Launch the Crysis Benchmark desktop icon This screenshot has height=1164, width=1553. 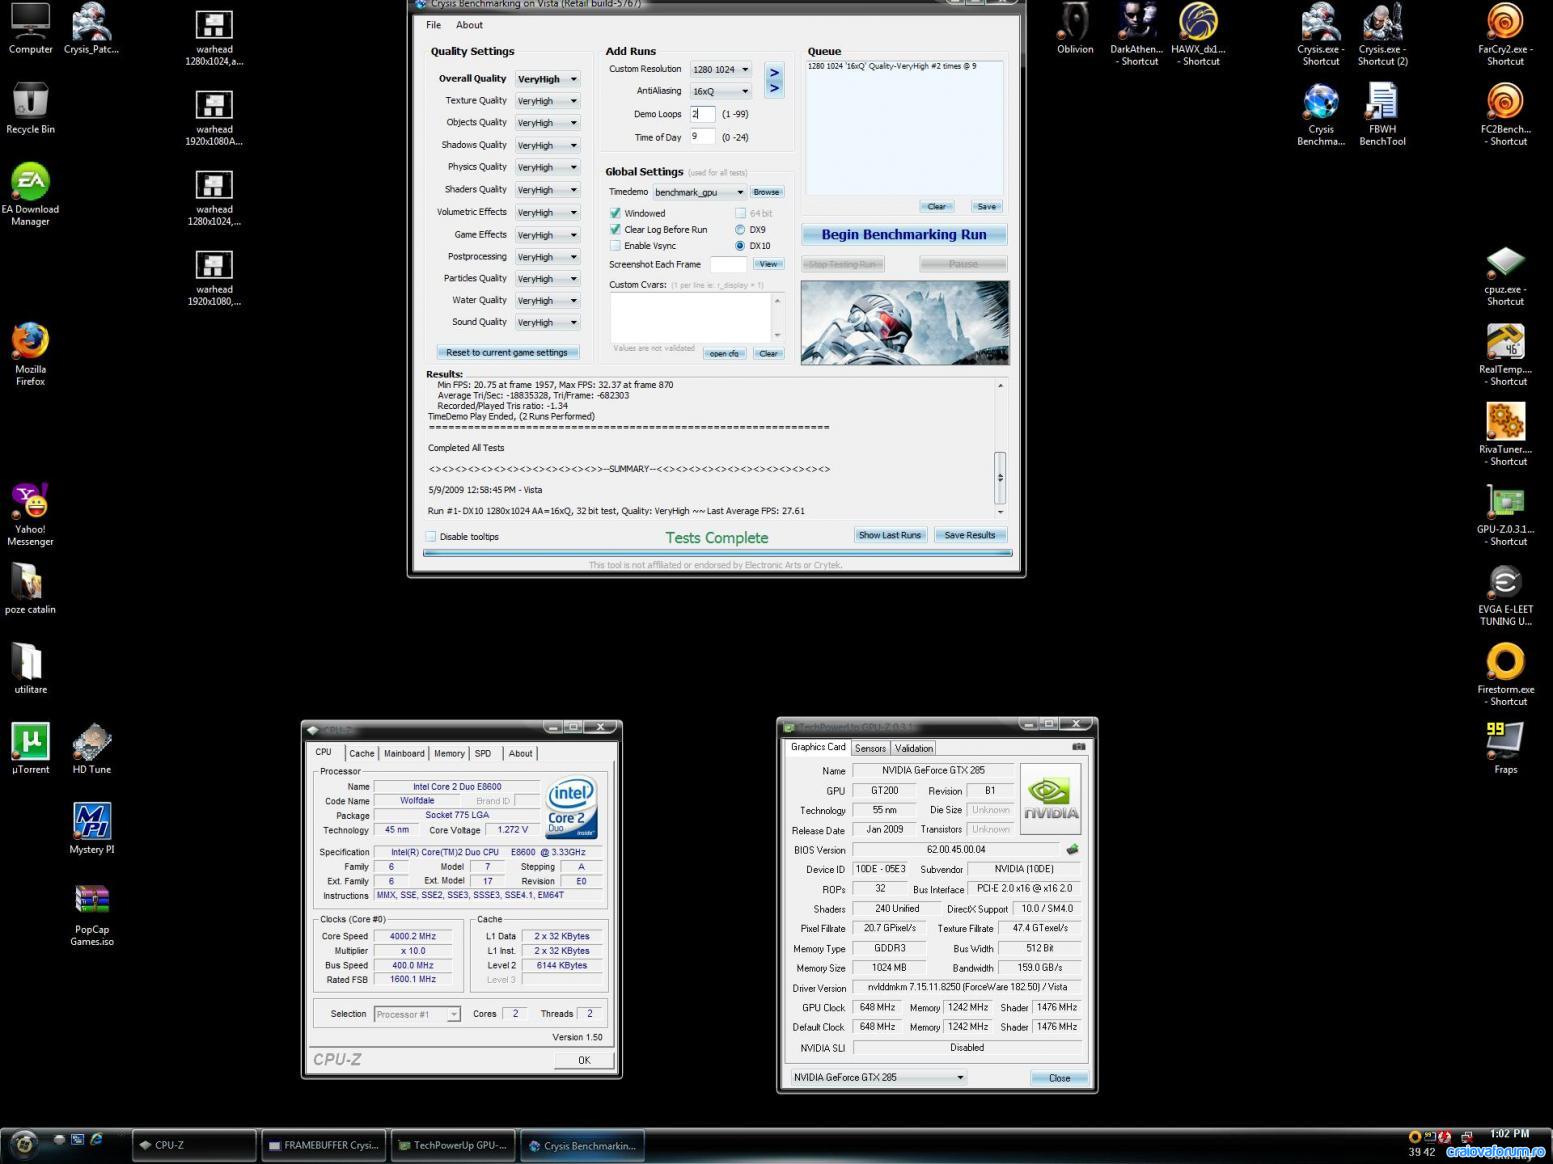[1321, 114]
